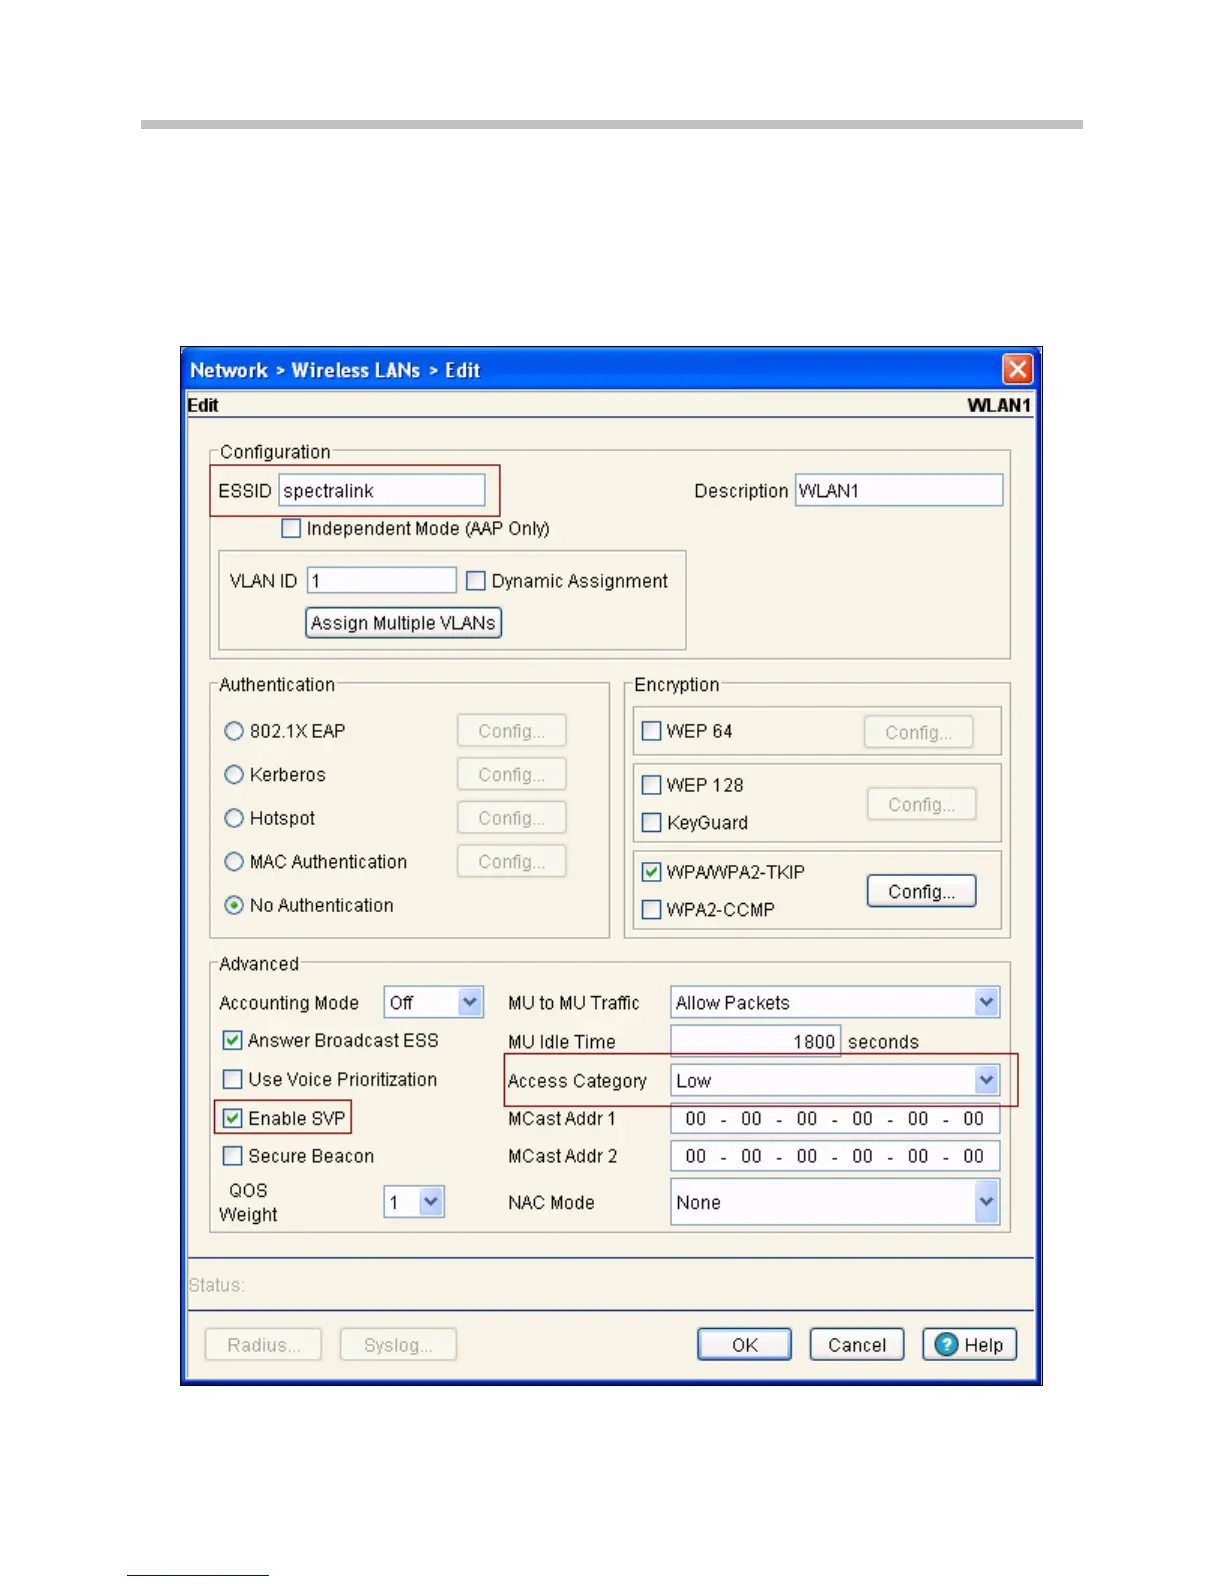
Task: Click the Description input field
Action: coord(899,490)
